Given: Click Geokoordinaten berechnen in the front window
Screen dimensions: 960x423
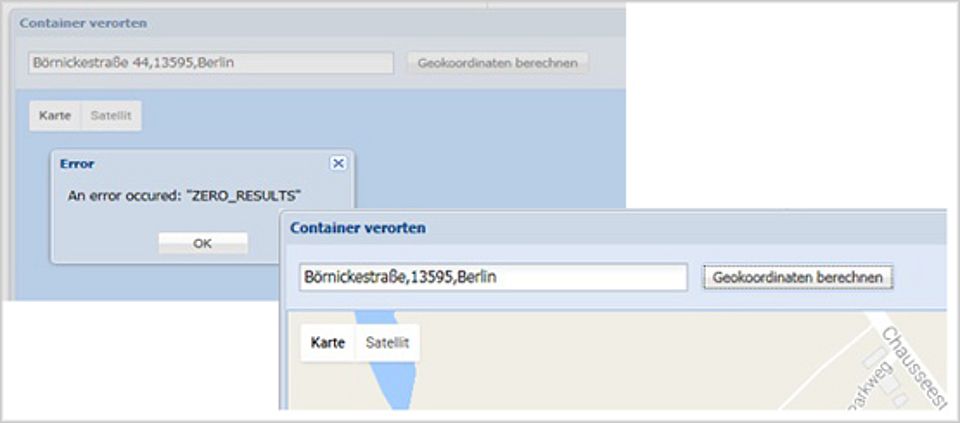Looking at the screenshot, I should [x=797, y=277].
